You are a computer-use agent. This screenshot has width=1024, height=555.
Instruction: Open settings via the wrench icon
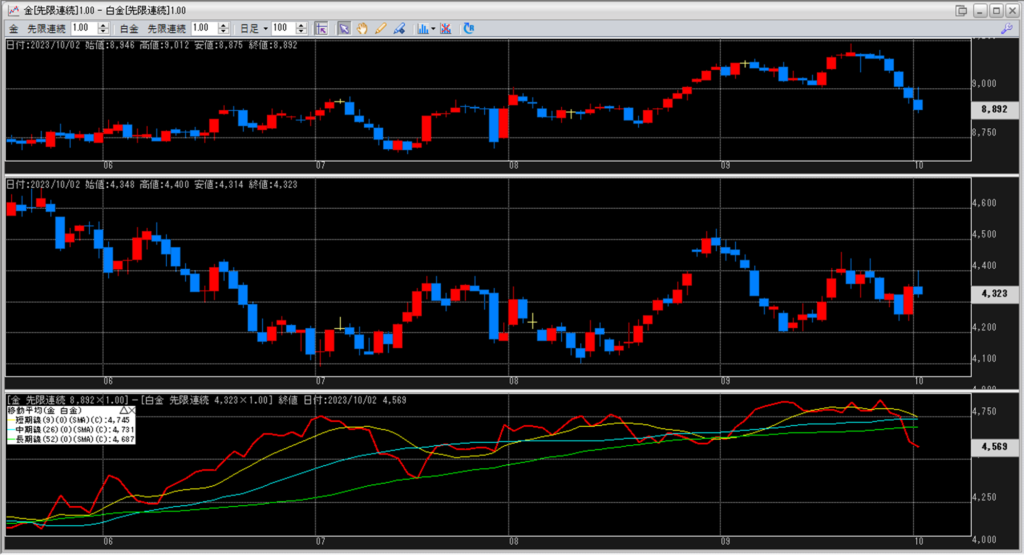(x=1008, y=28)
